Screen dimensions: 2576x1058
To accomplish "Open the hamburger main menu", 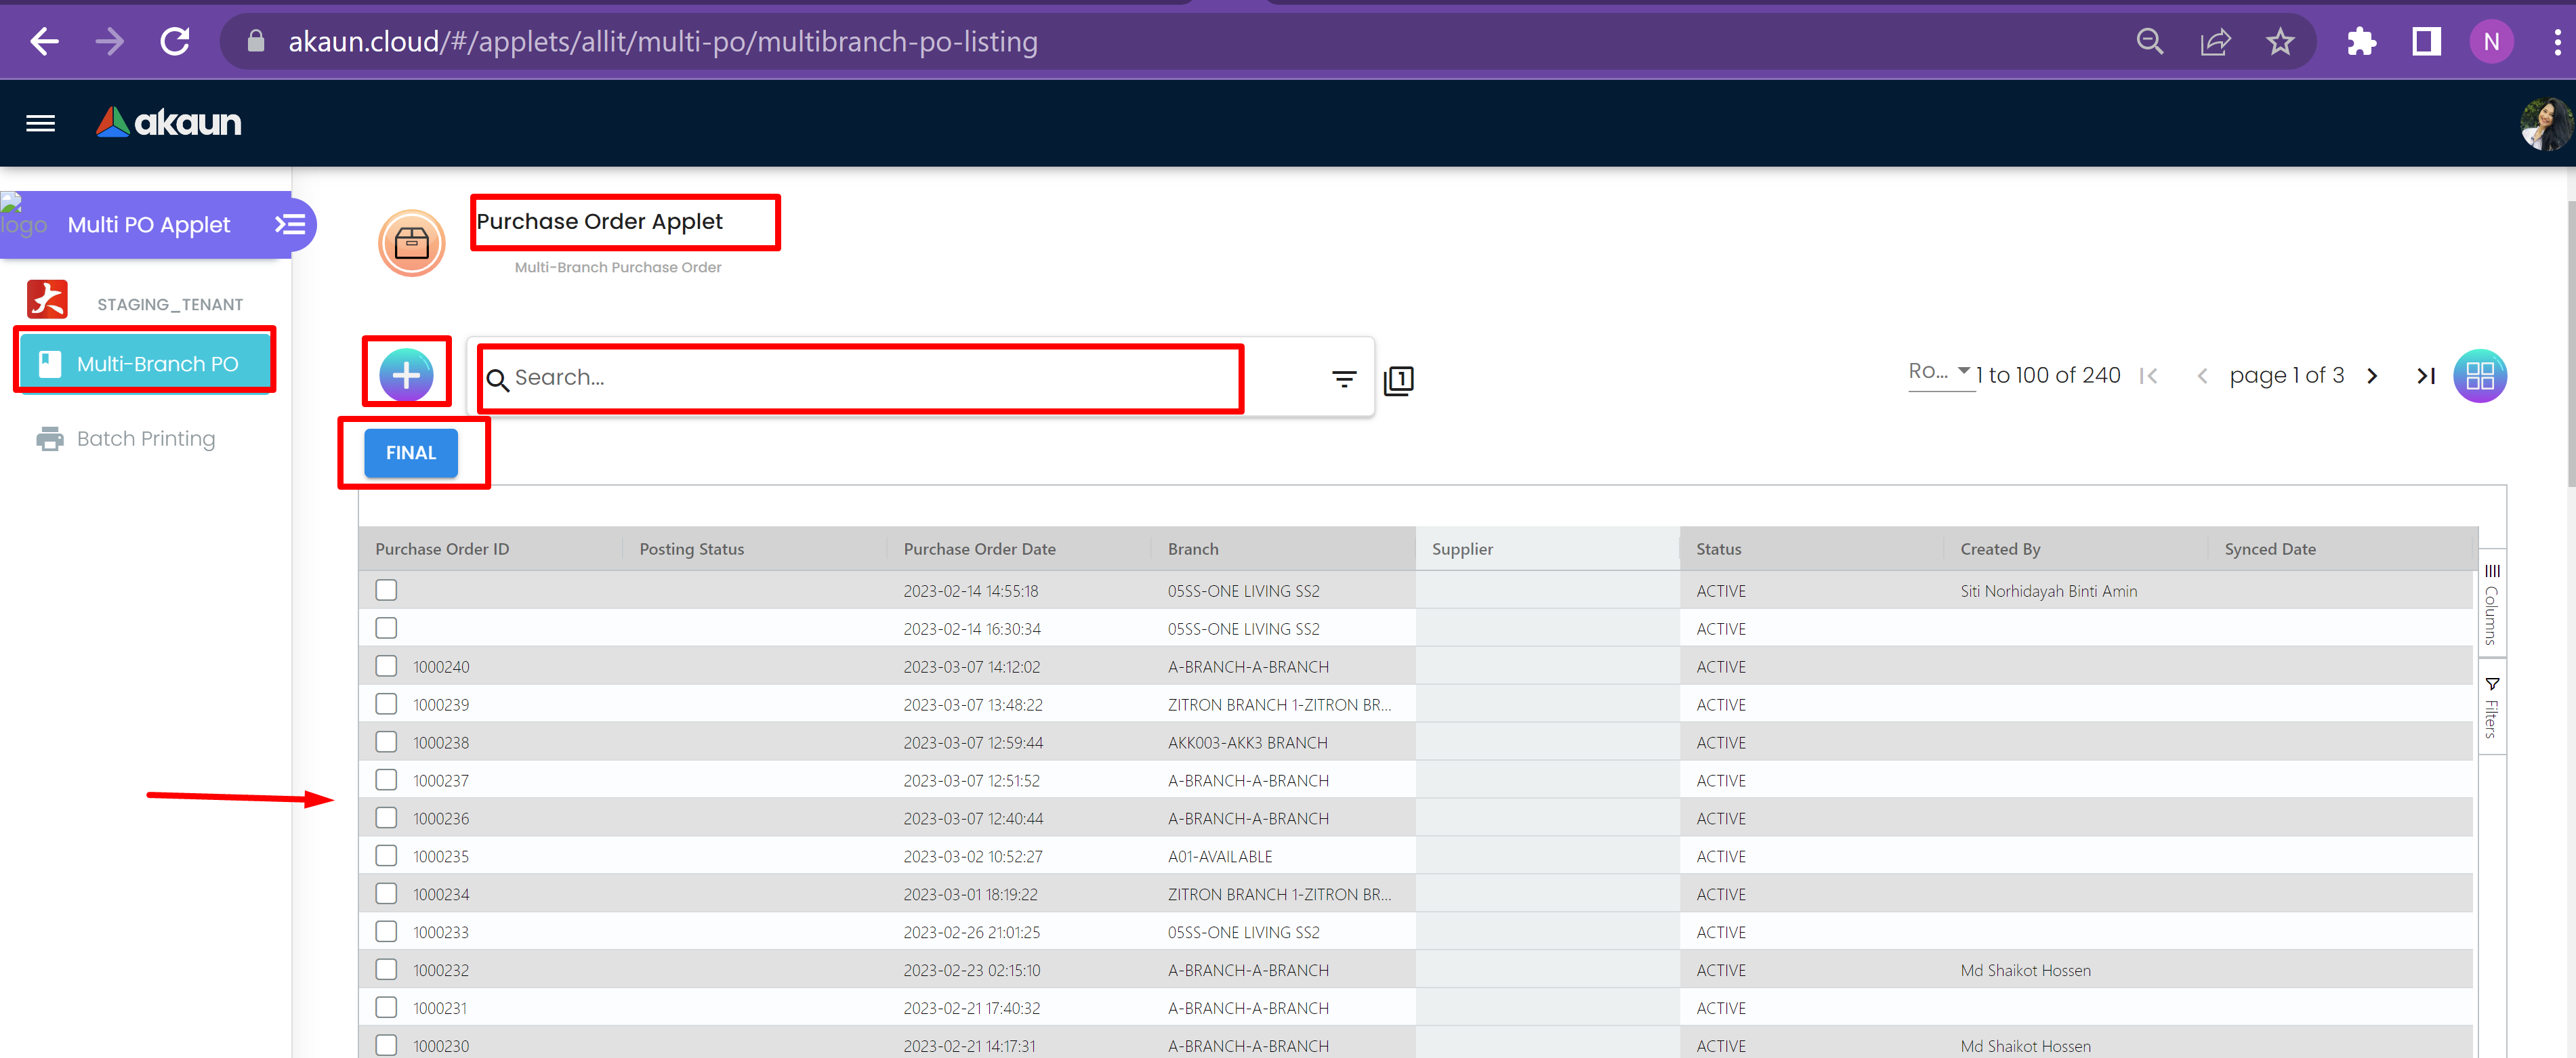I will [41, 123].
